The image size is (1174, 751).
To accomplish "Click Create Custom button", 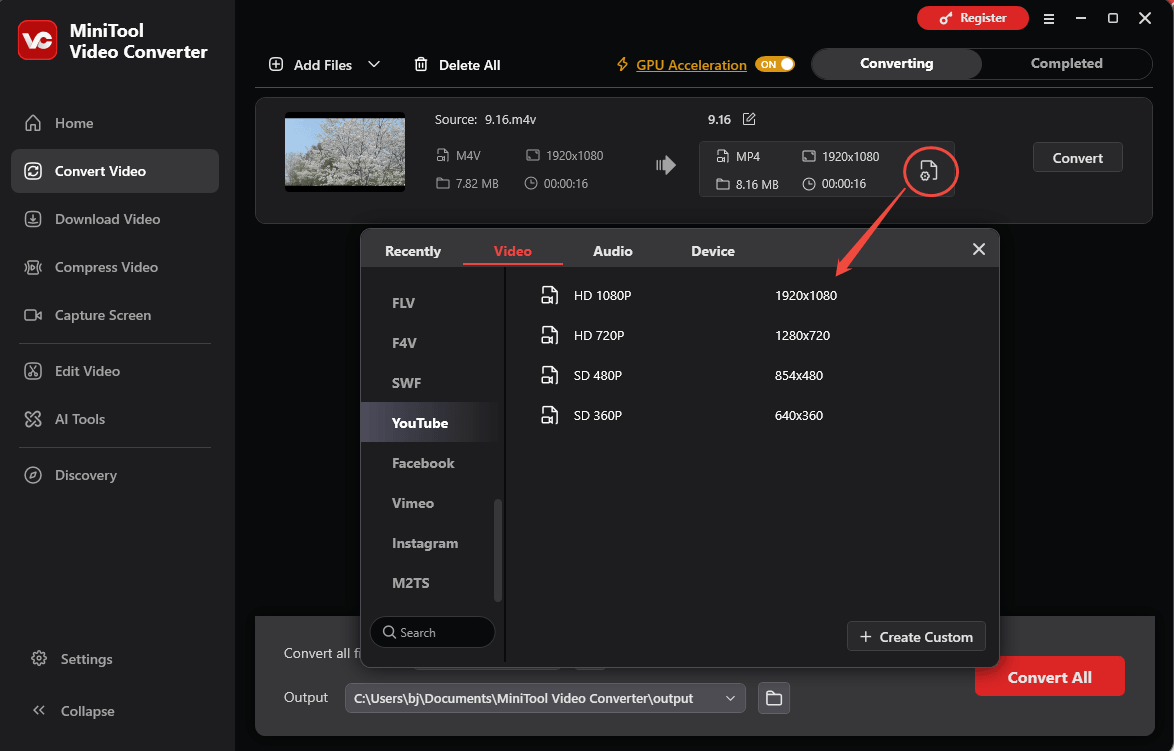I will pyautogui.click(x=916, y=636).
